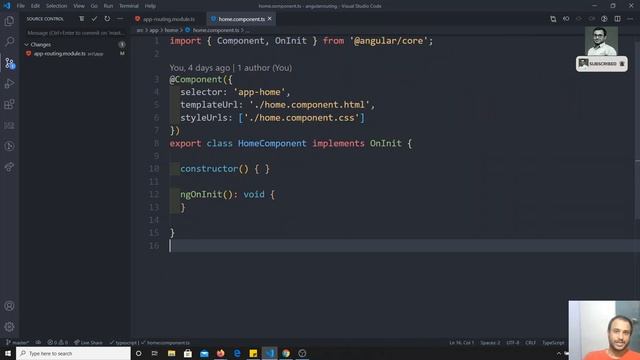This screenshot has height=360, width=640.
Task: Start Live Share from status bar
Action: click(88, 342)
